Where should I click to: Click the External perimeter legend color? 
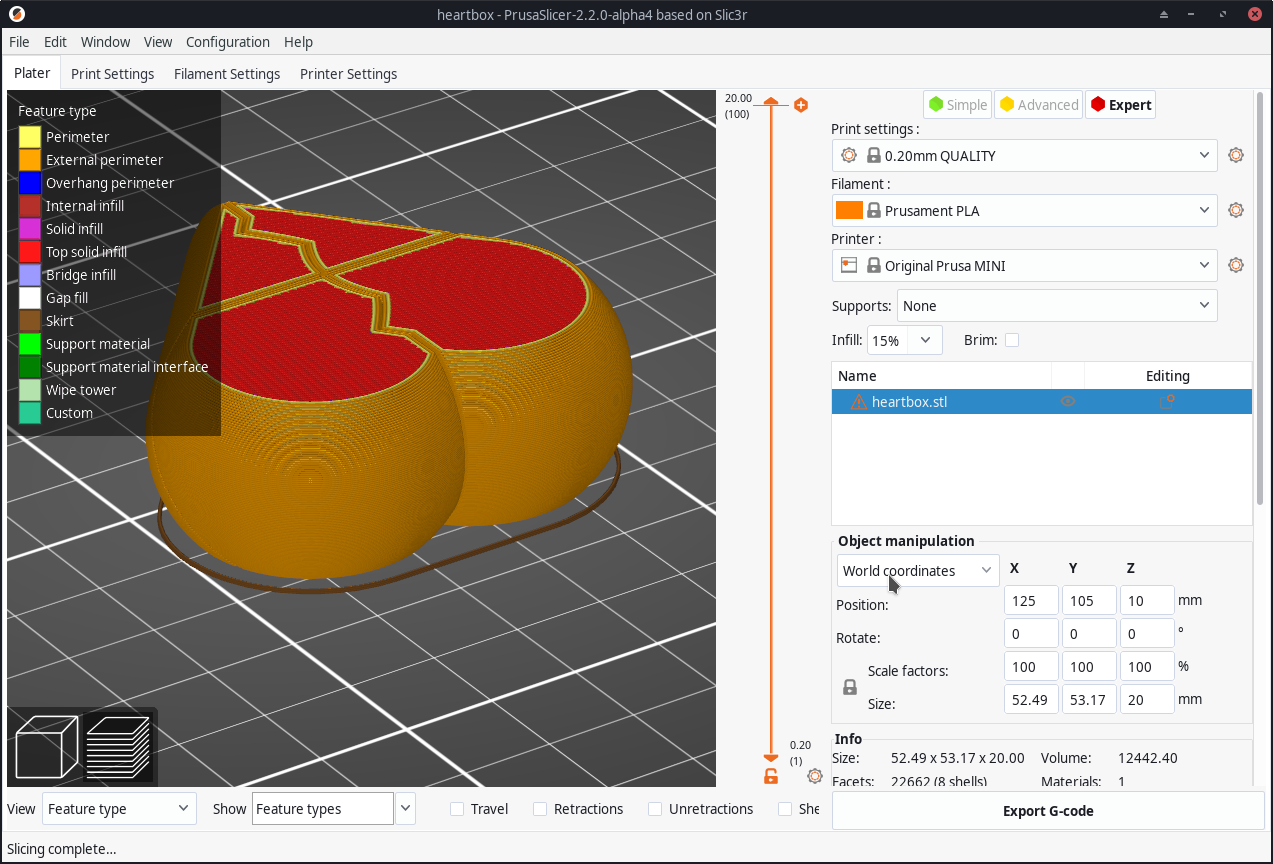(30, 159)
